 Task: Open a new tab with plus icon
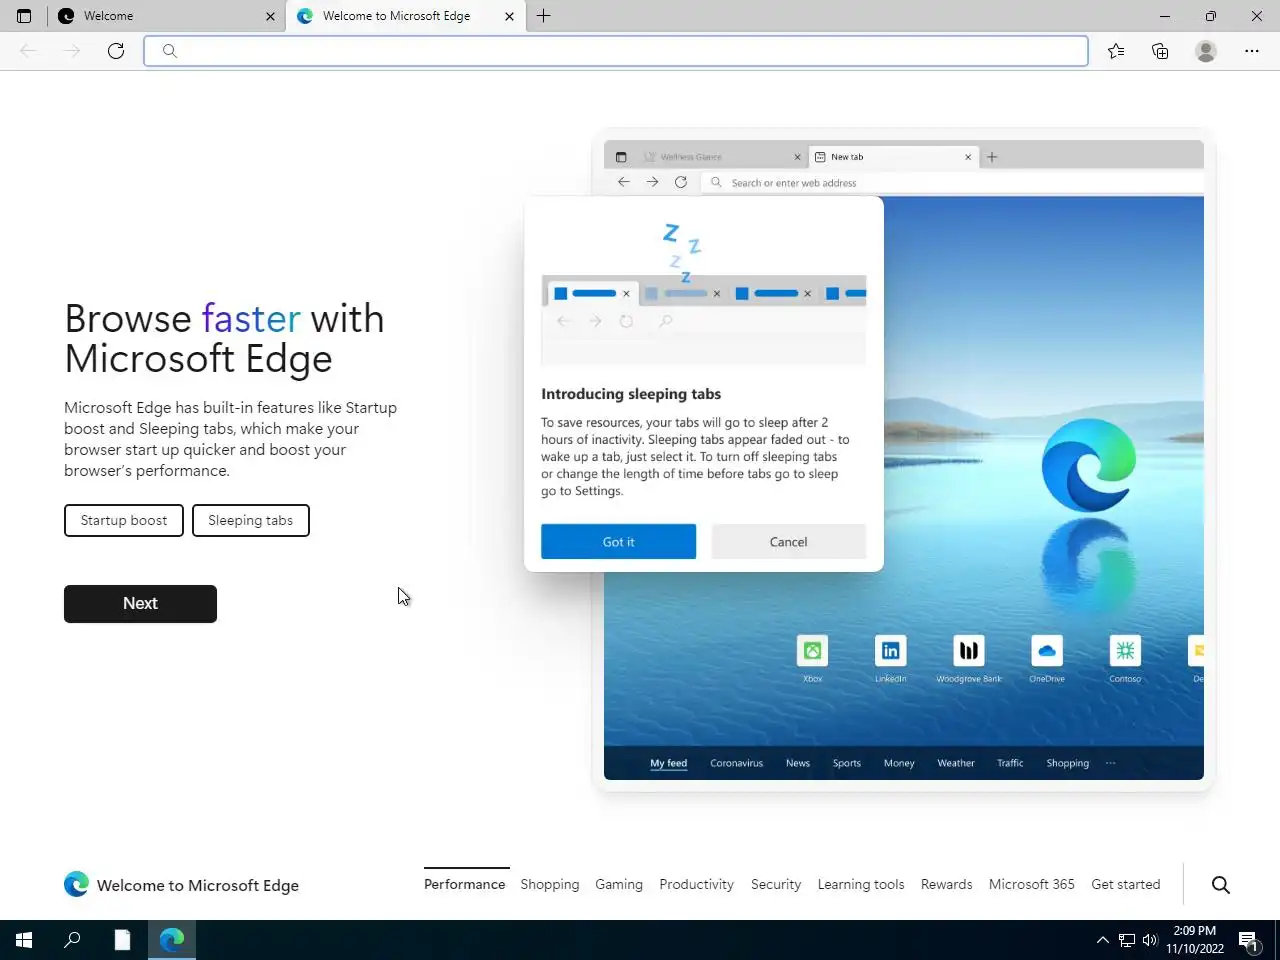point(544,16)
